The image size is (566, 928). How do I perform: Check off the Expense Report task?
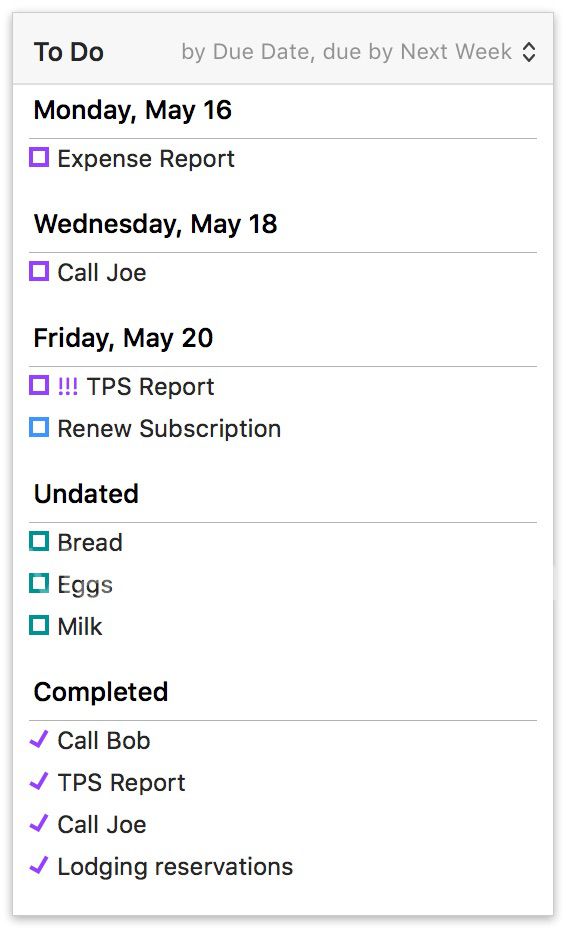click(39, 157)
